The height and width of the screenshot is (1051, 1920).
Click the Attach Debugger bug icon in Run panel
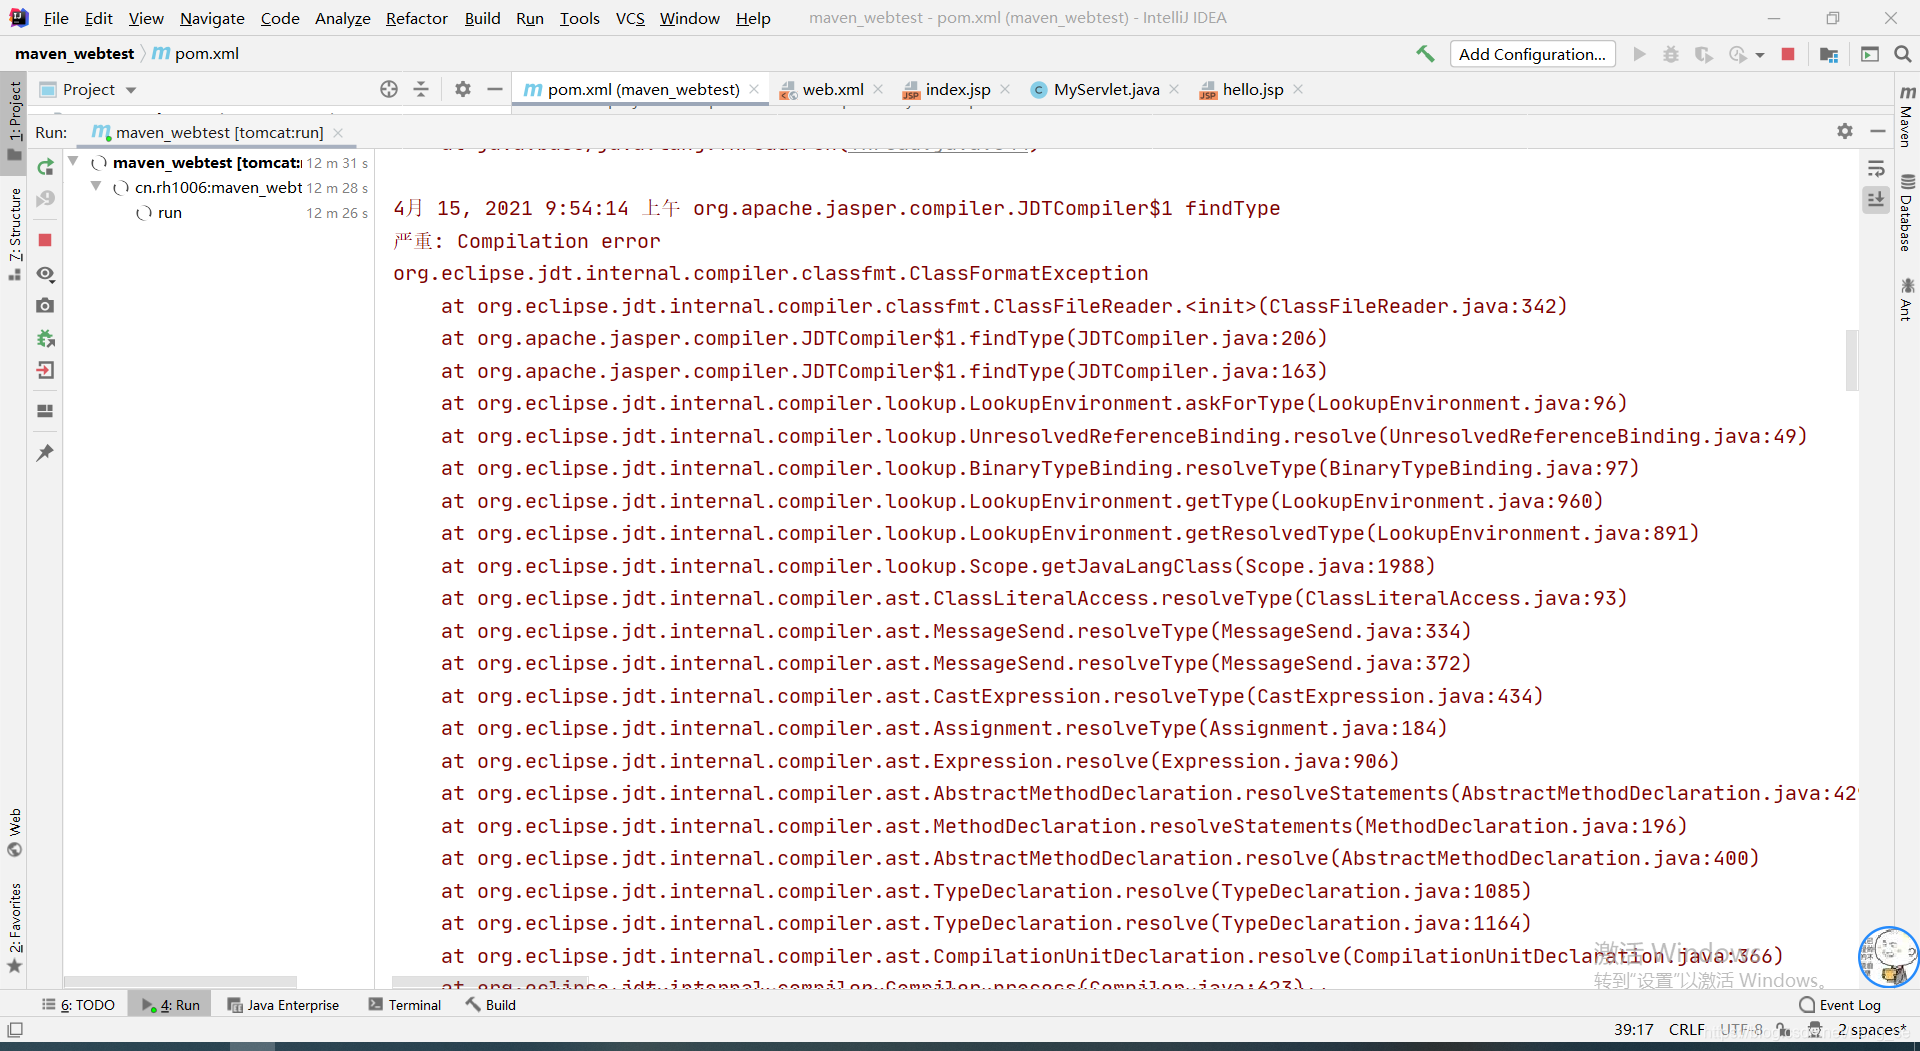tap(45, 338)
